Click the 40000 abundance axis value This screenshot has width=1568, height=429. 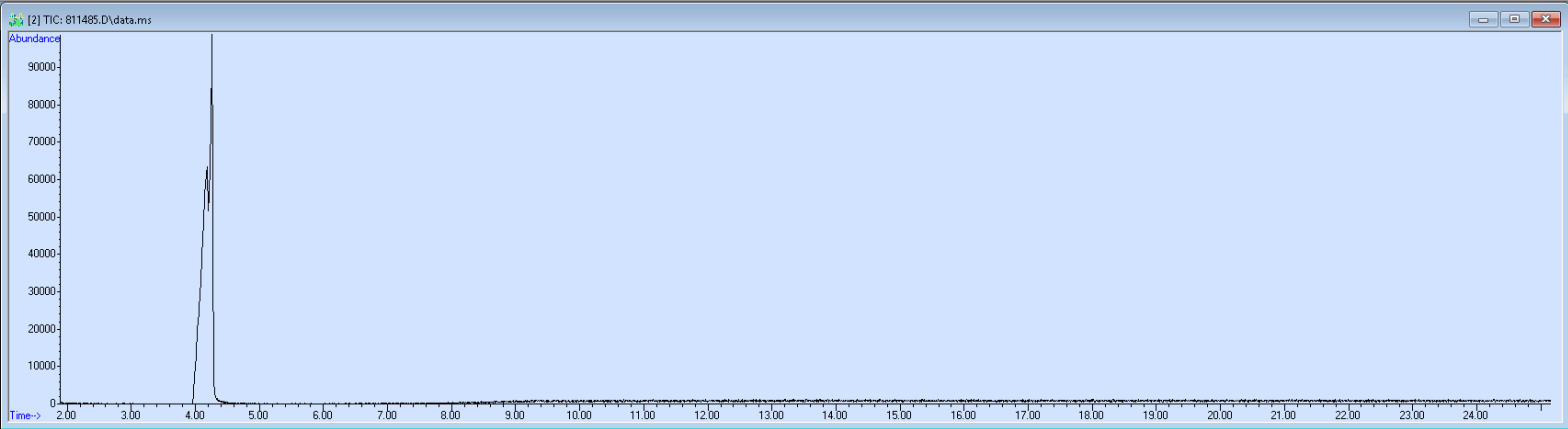(41, 254)
